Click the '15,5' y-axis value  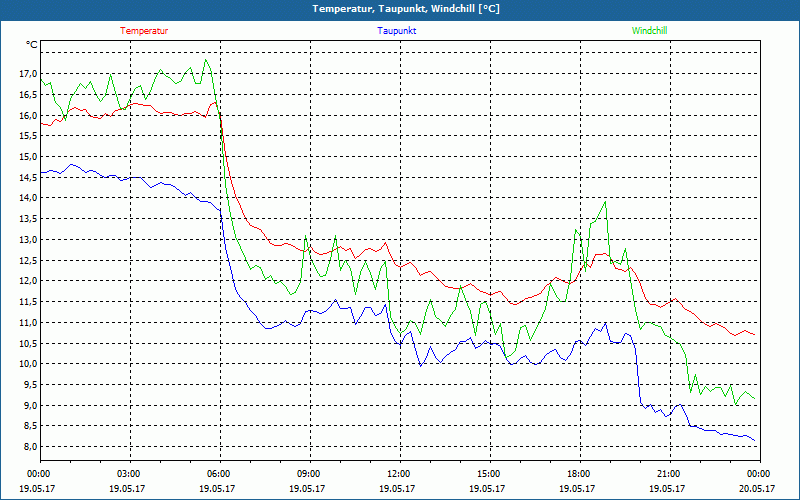28,136
